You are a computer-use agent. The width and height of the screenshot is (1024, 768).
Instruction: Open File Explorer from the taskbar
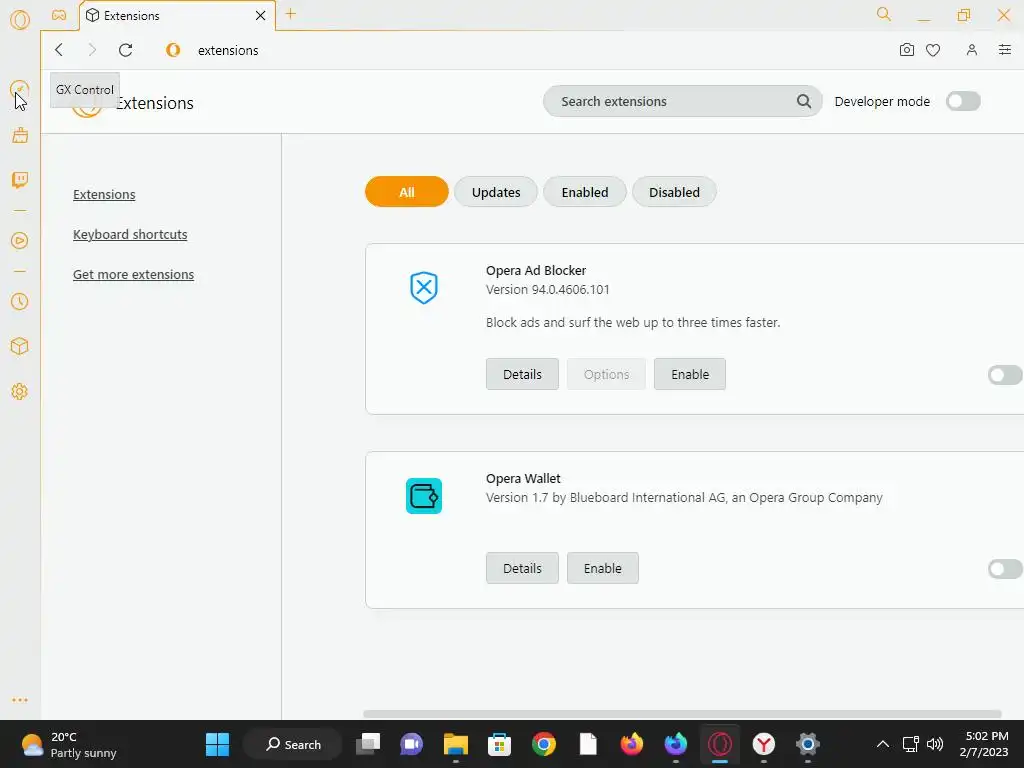pos(456,744)
